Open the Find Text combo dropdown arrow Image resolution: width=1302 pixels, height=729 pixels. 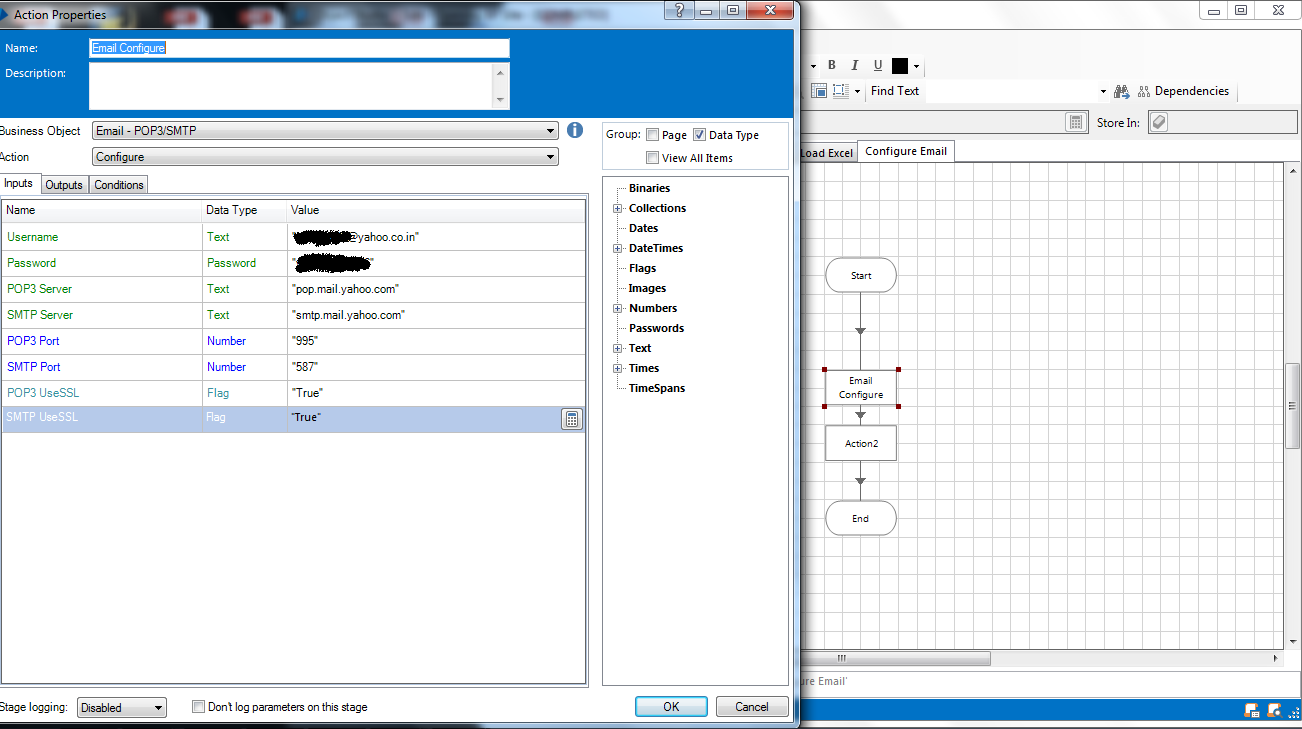(x=1103, y=91)
